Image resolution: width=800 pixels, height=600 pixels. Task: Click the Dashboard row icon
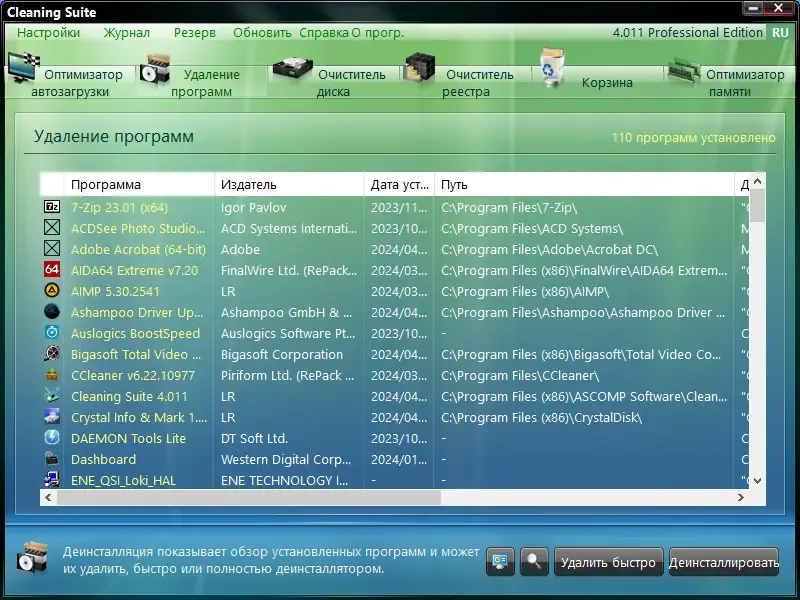click(x=52, y=458)
